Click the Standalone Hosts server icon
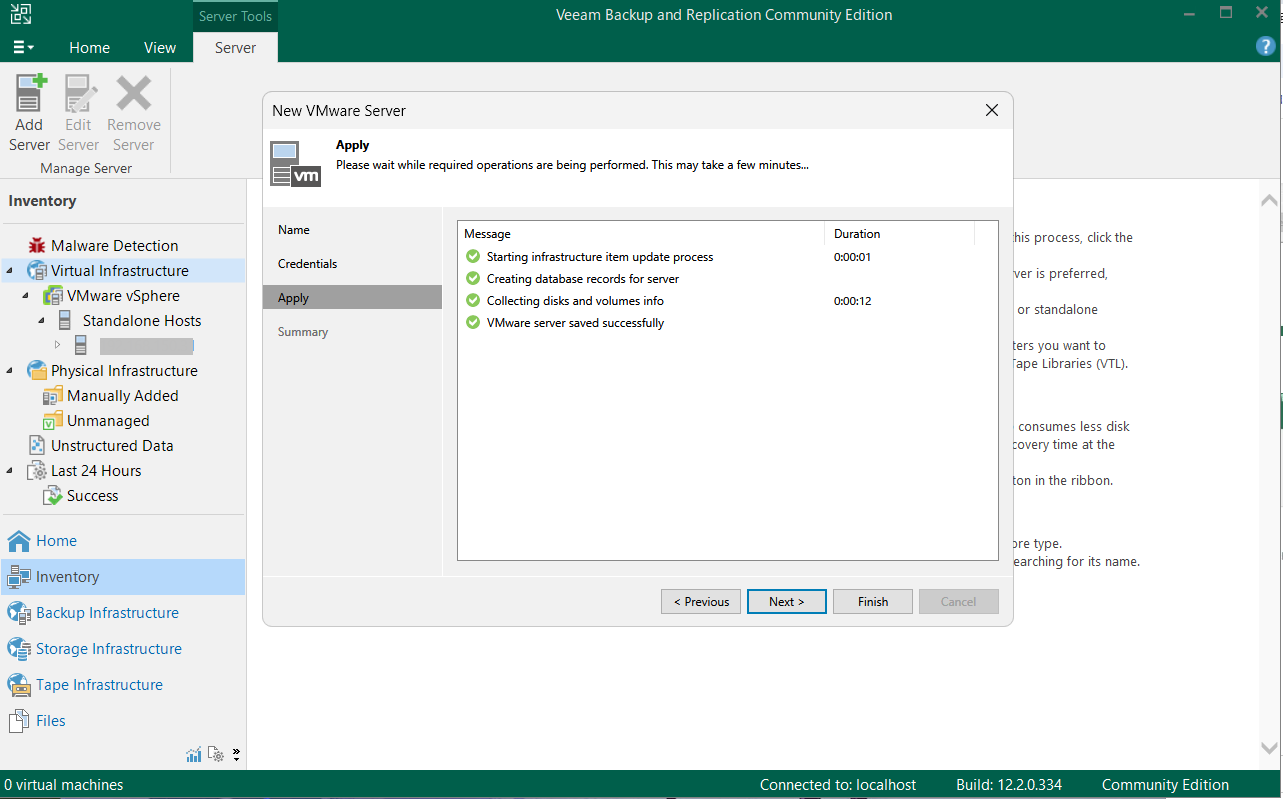This screenshot has width=1283, height=799. tap(65, 320)
